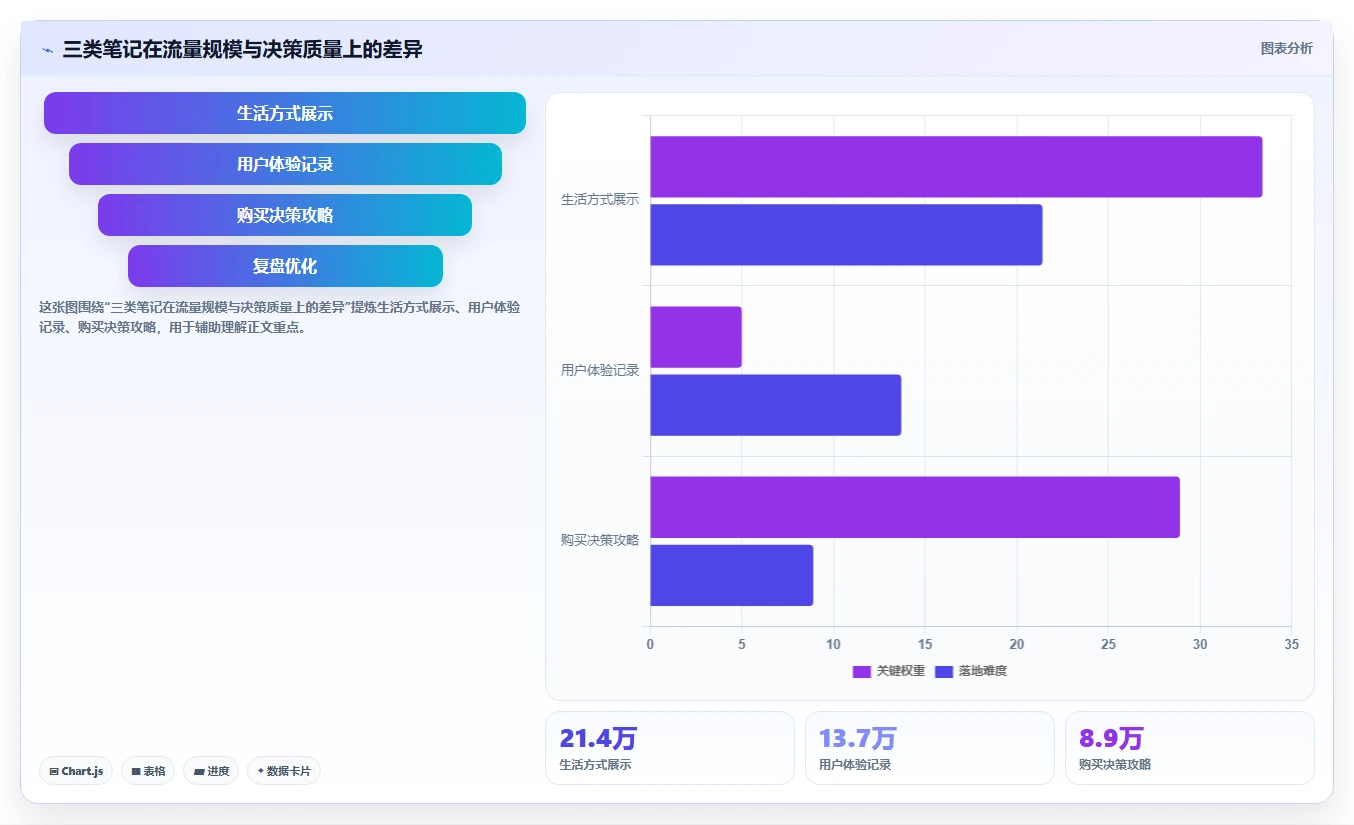
Task: Click the 生活方式展示 y-axis label
Action: [600, 200]
